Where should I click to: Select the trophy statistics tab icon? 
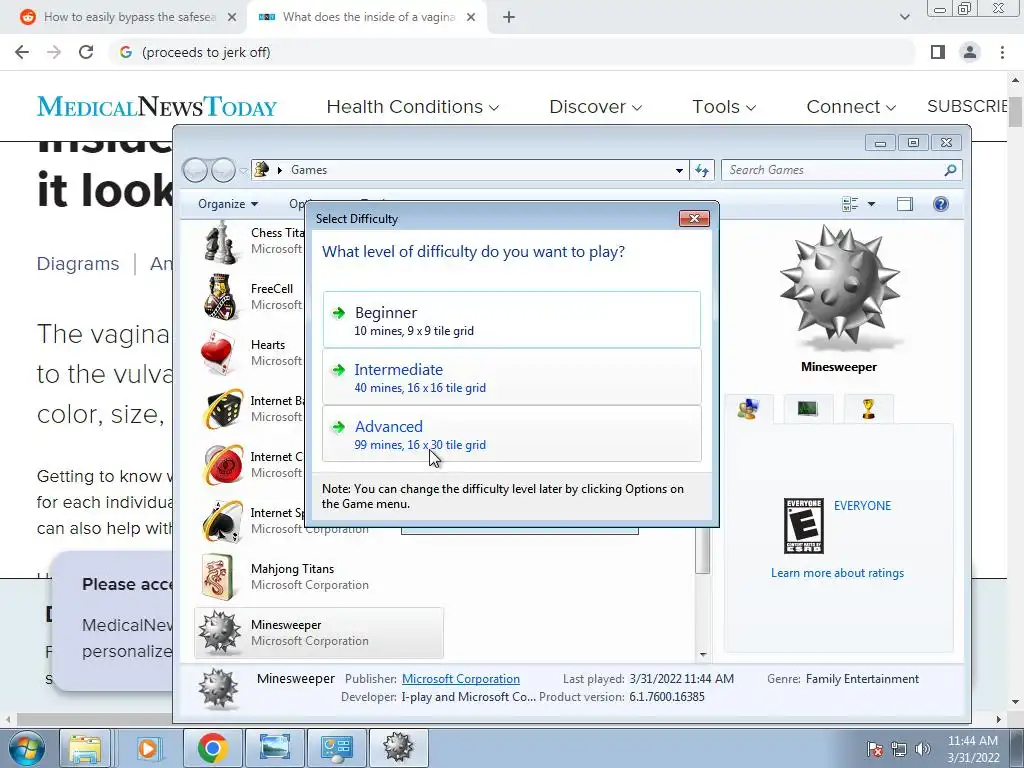coord(868,409)
